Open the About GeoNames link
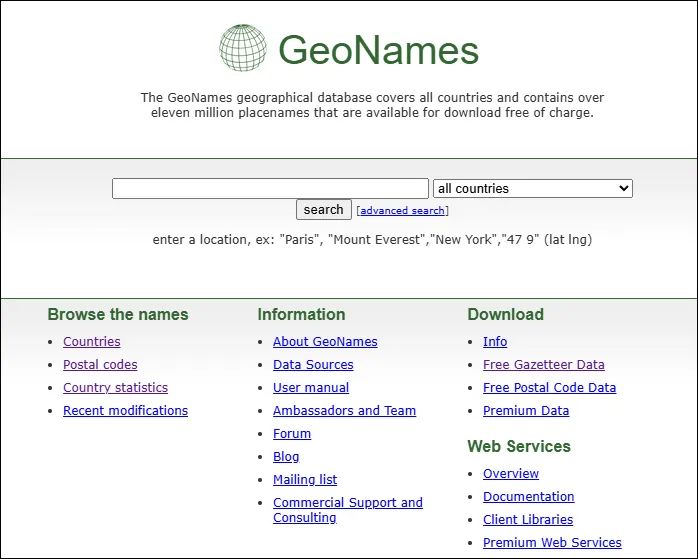Screen dimensions: 698x559 click(x=325, y=341)
